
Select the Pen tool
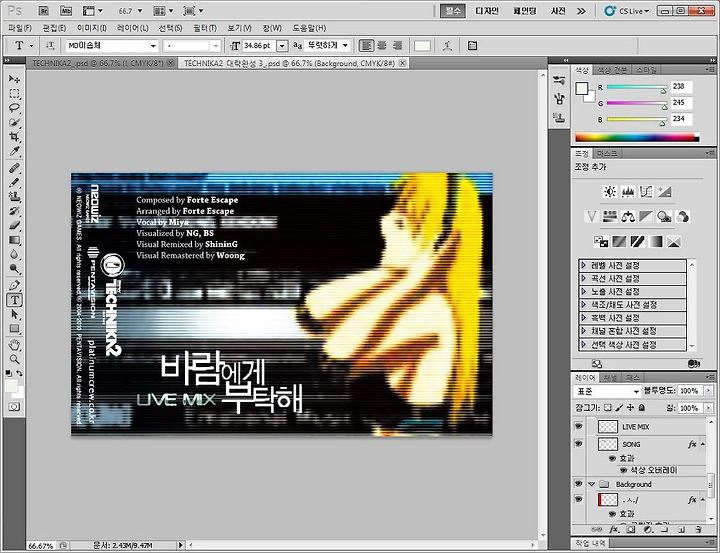point(14,285)
